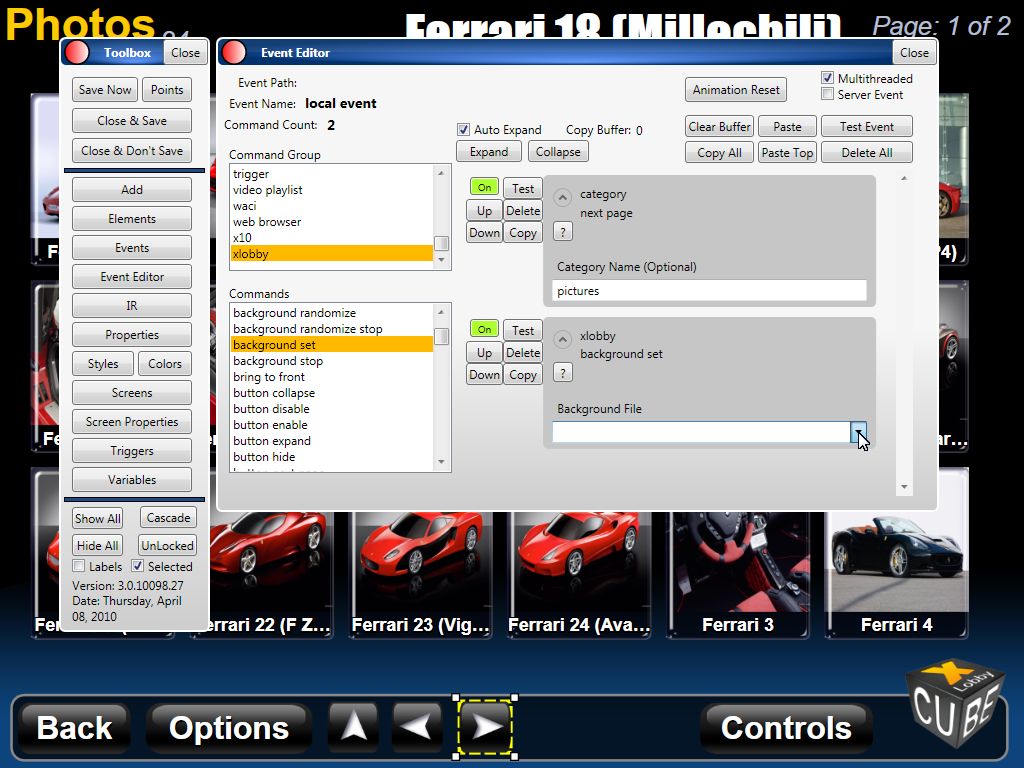Click the Test Event button
Screen dimensions: 1024x768
coord(867,126)
